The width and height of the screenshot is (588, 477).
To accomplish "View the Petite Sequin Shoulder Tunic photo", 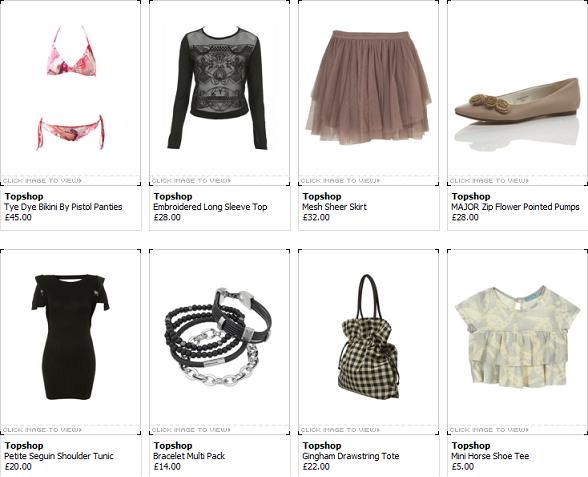I will [70, 337].
